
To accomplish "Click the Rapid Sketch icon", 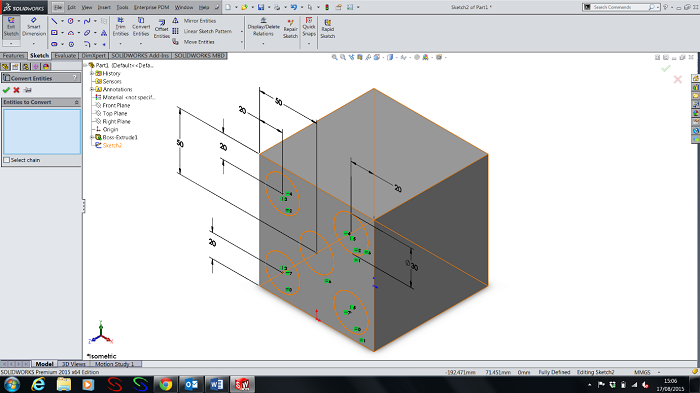I will click(x=327, y=29).
